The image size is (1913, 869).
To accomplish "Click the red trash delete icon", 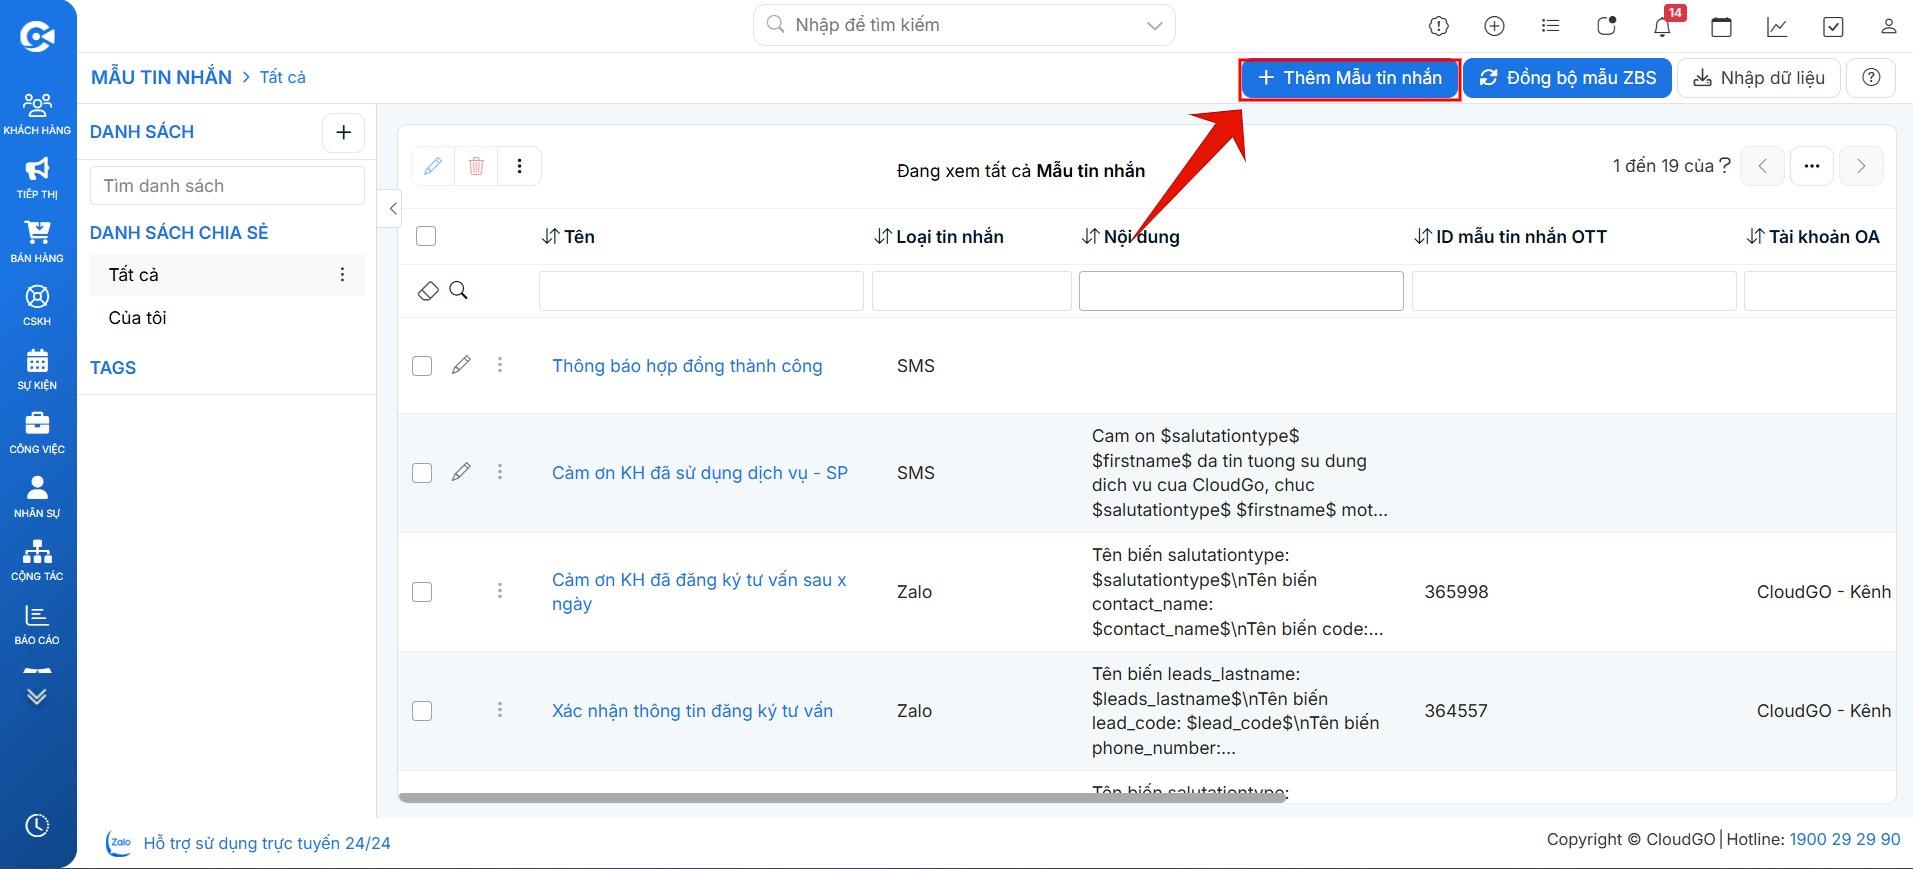I will [476, 166].
